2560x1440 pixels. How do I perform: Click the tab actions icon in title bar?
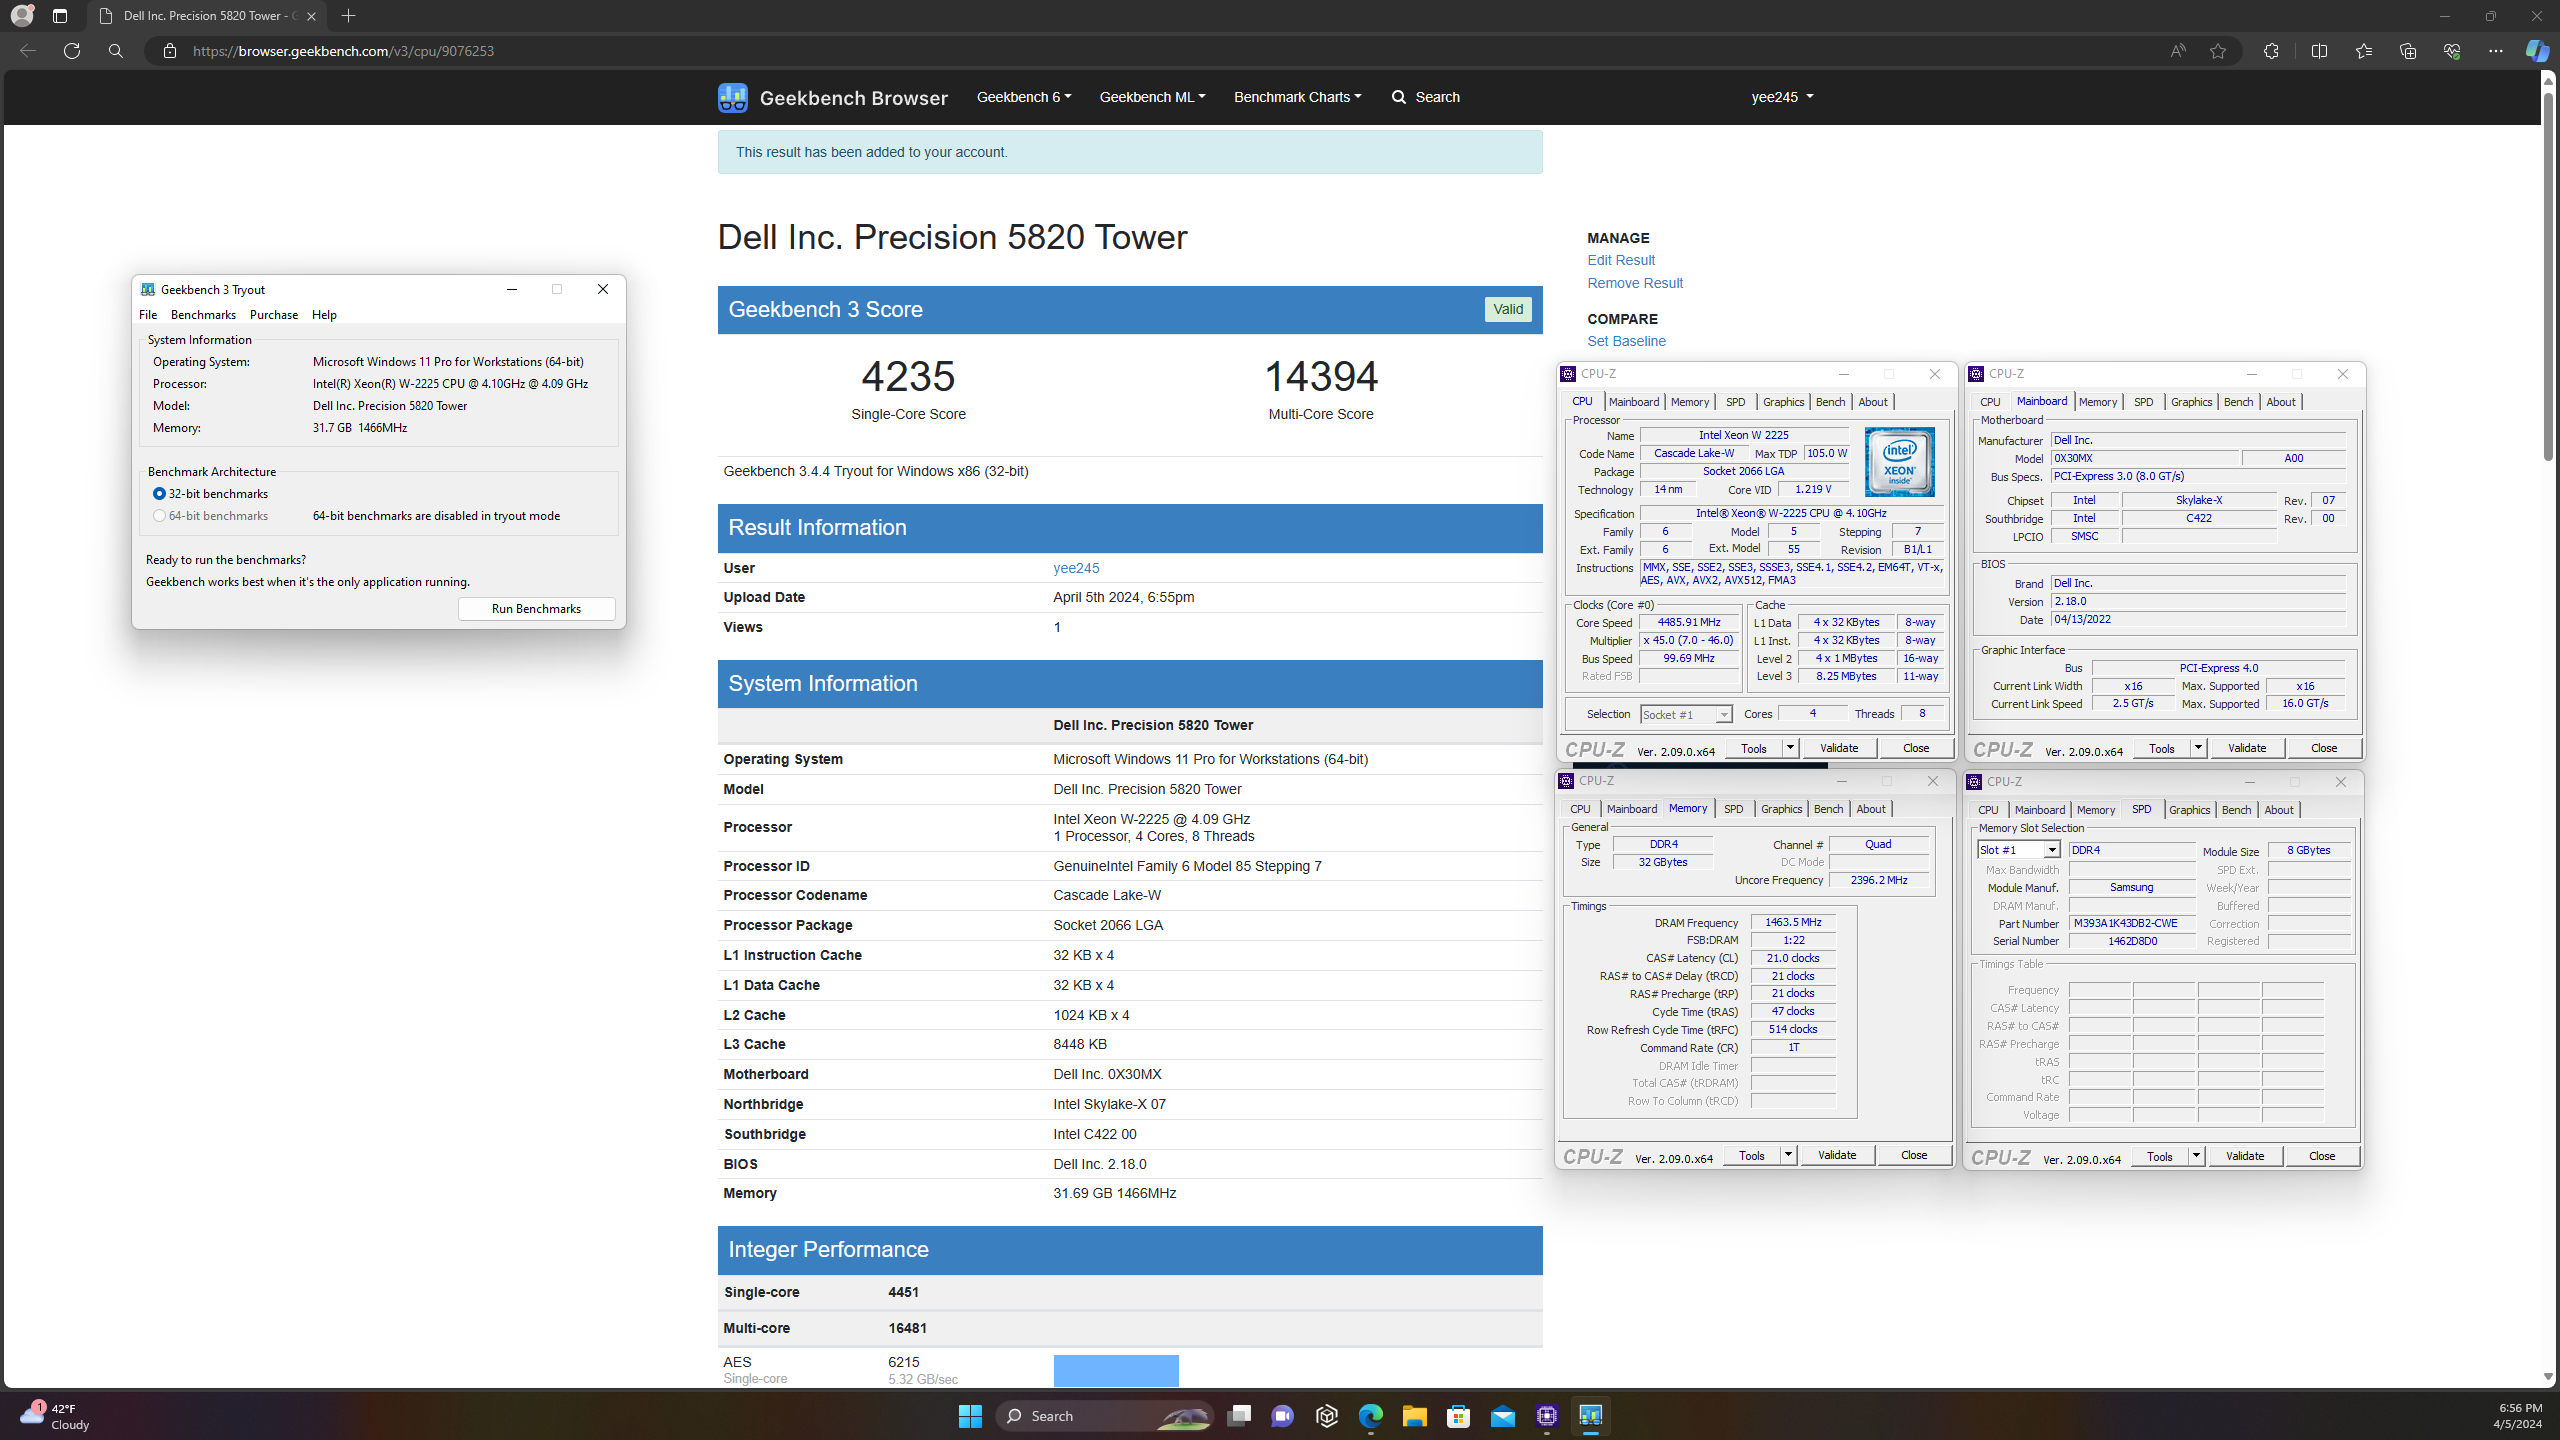point(60,16)
